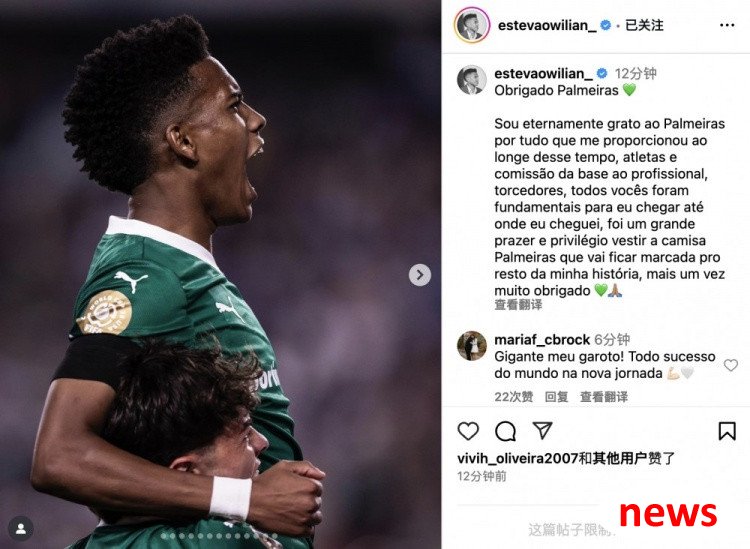Open comments with the speech bubble icon
The width and height of the screenshot is (750, 549).
[x=505, y=431]
